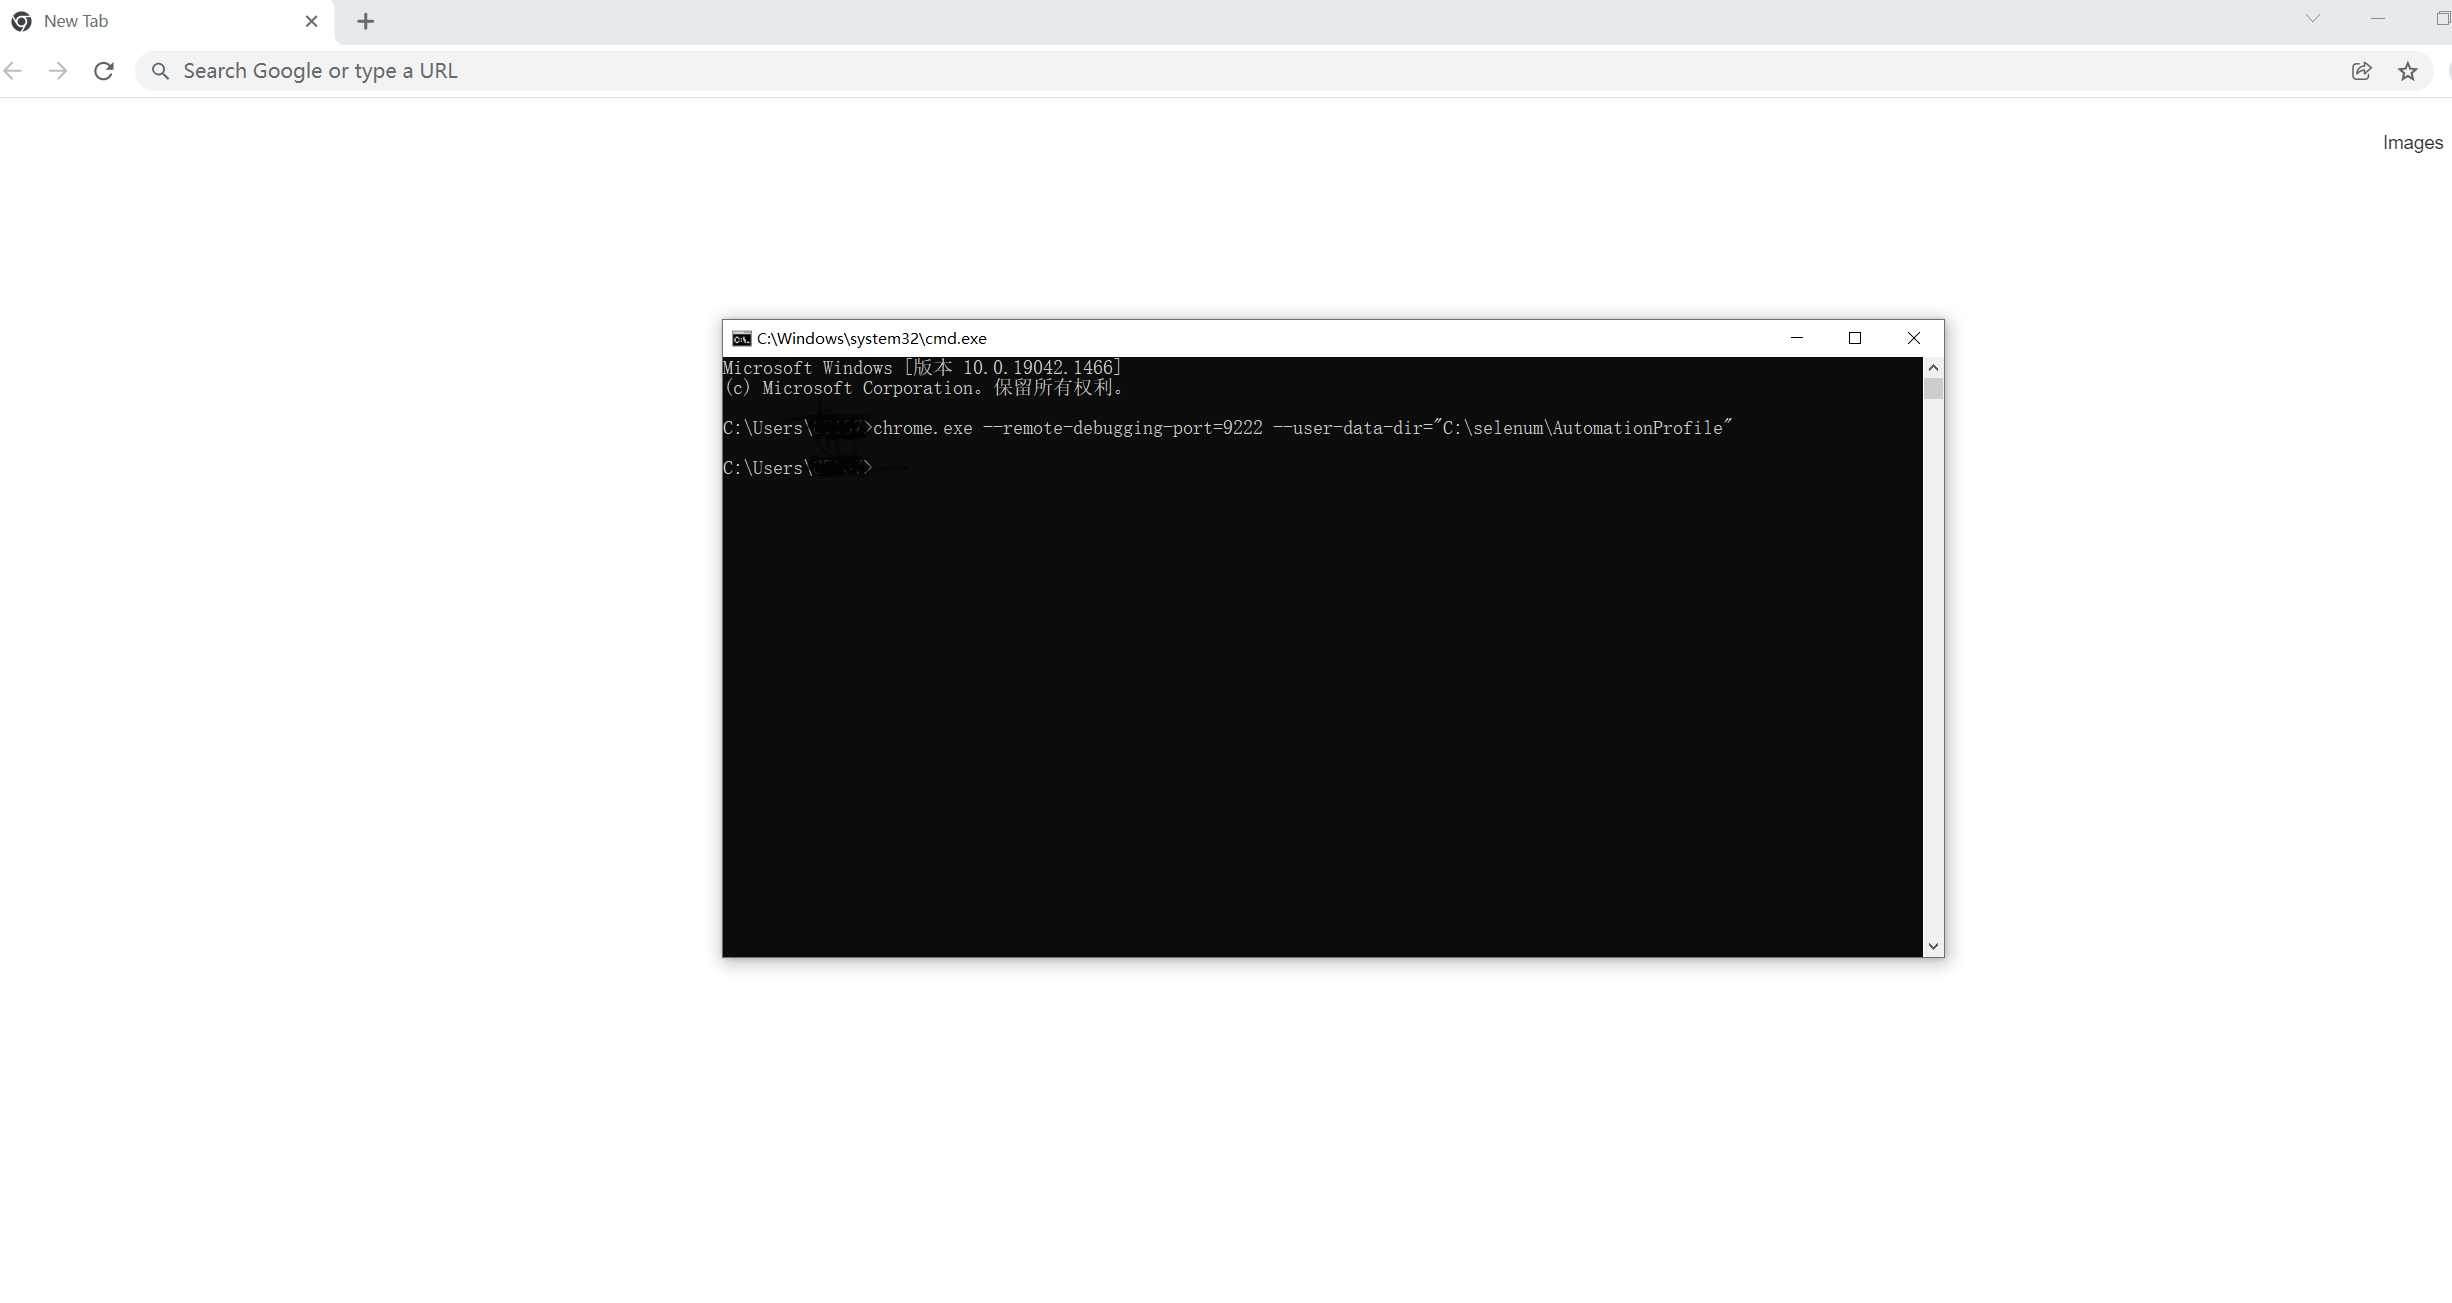Close the New Tab browser tab
The image size is (2452, 1303).
(x=311, y=21)
